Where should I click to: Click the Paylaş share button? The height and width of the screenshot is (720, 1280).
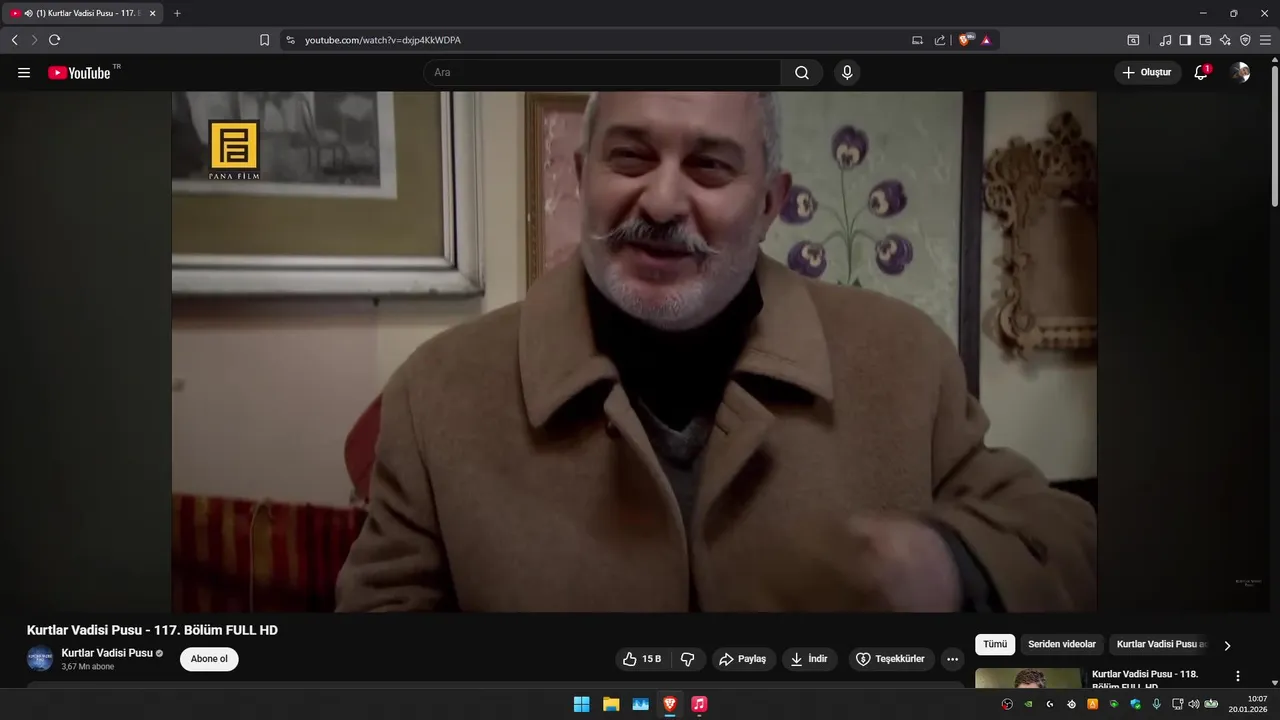tap(743, 659)
